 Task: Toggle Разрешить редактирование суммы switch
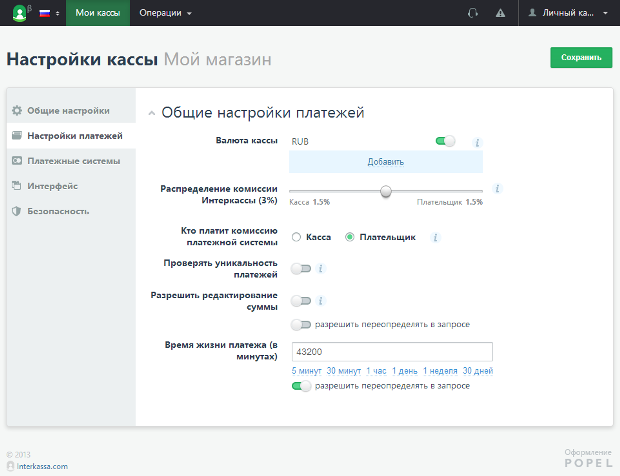point(301,301)
